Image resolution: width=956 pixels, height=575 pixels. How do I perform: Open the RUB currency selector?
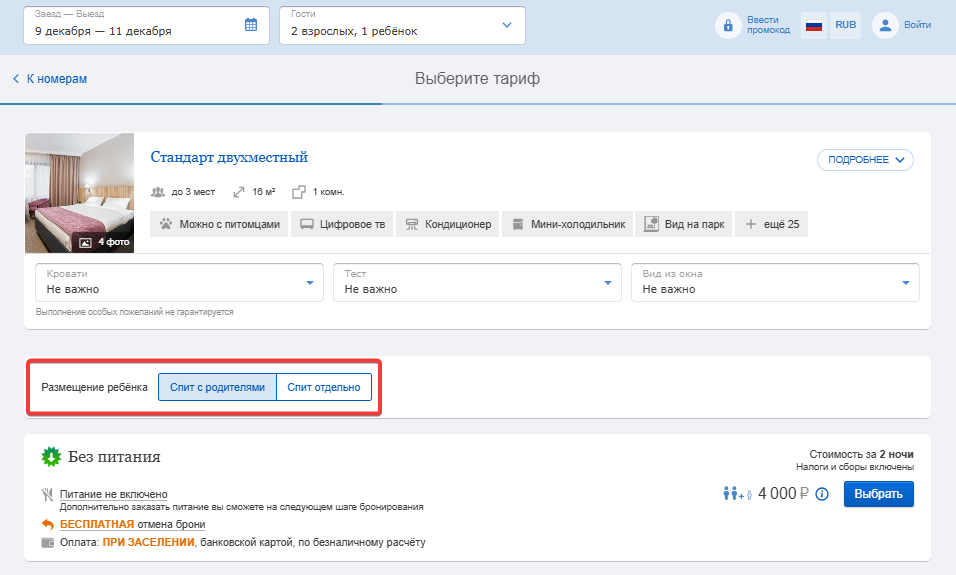[845, 26]
